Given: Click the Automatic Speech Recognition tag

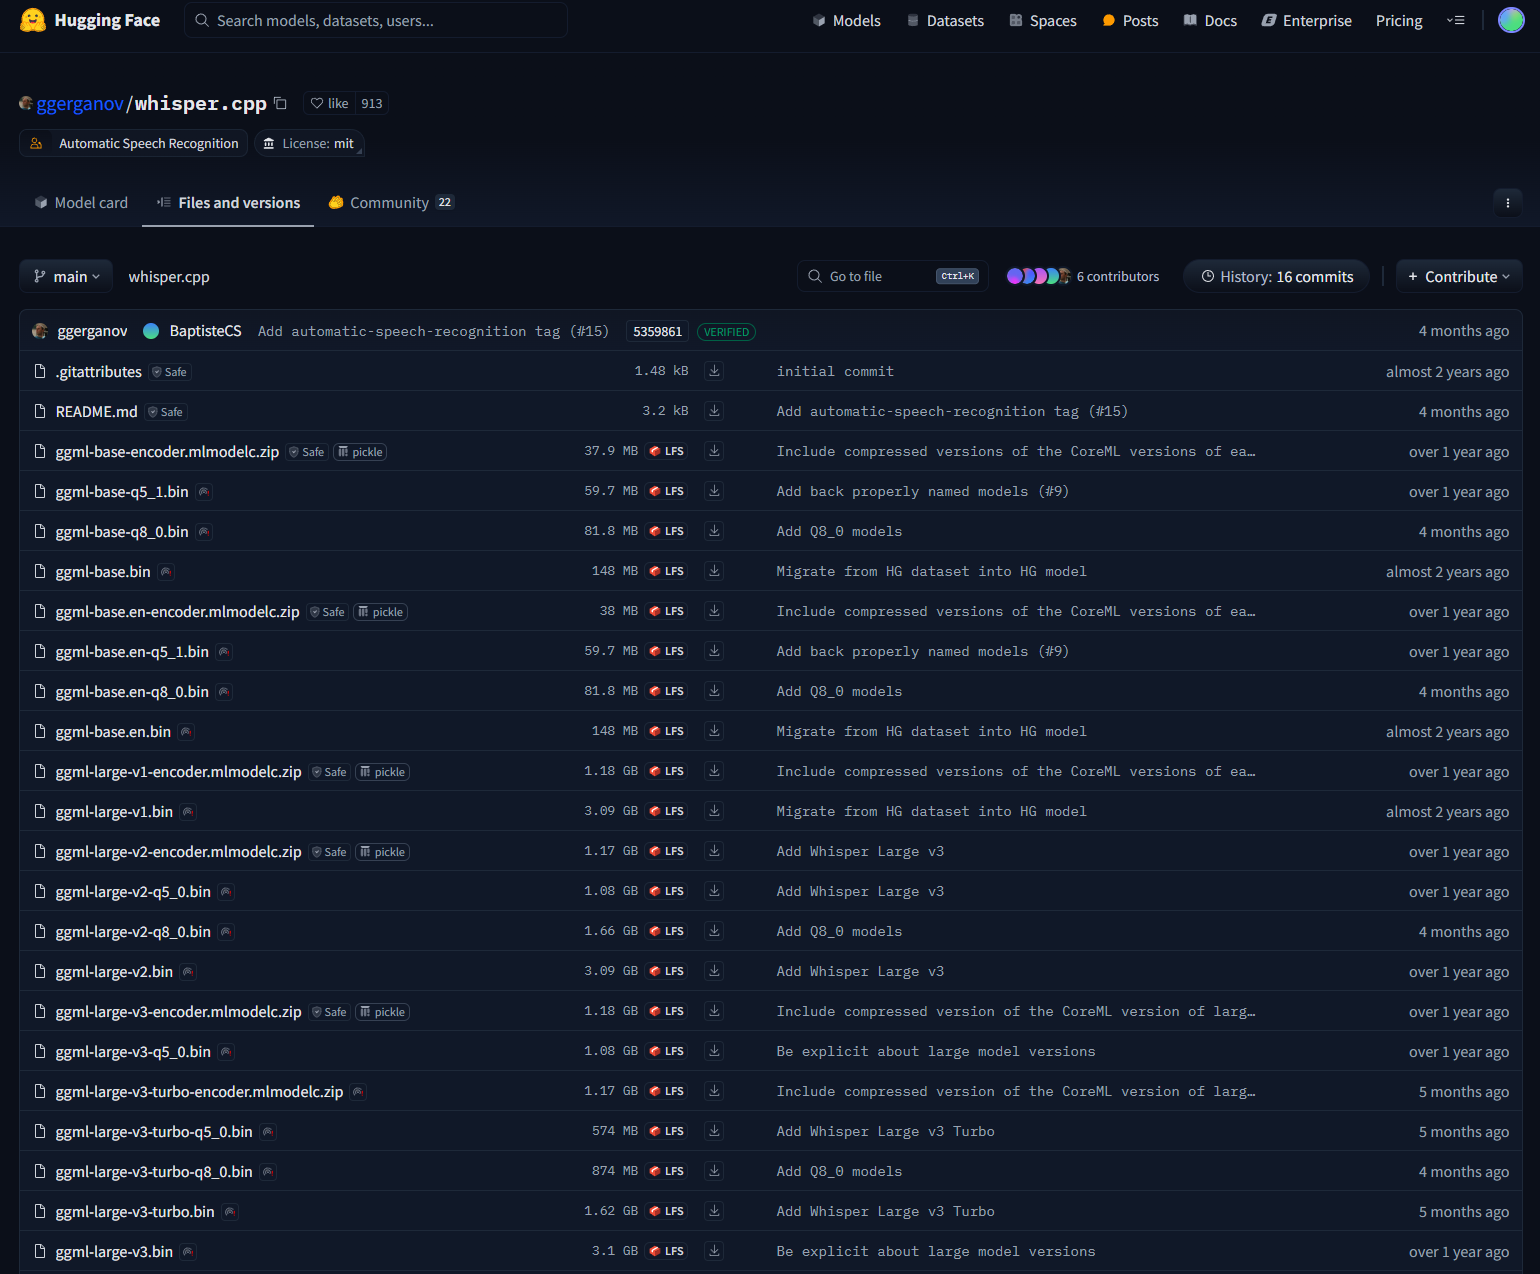Looking at the screenshot, I should coord(134,143).
